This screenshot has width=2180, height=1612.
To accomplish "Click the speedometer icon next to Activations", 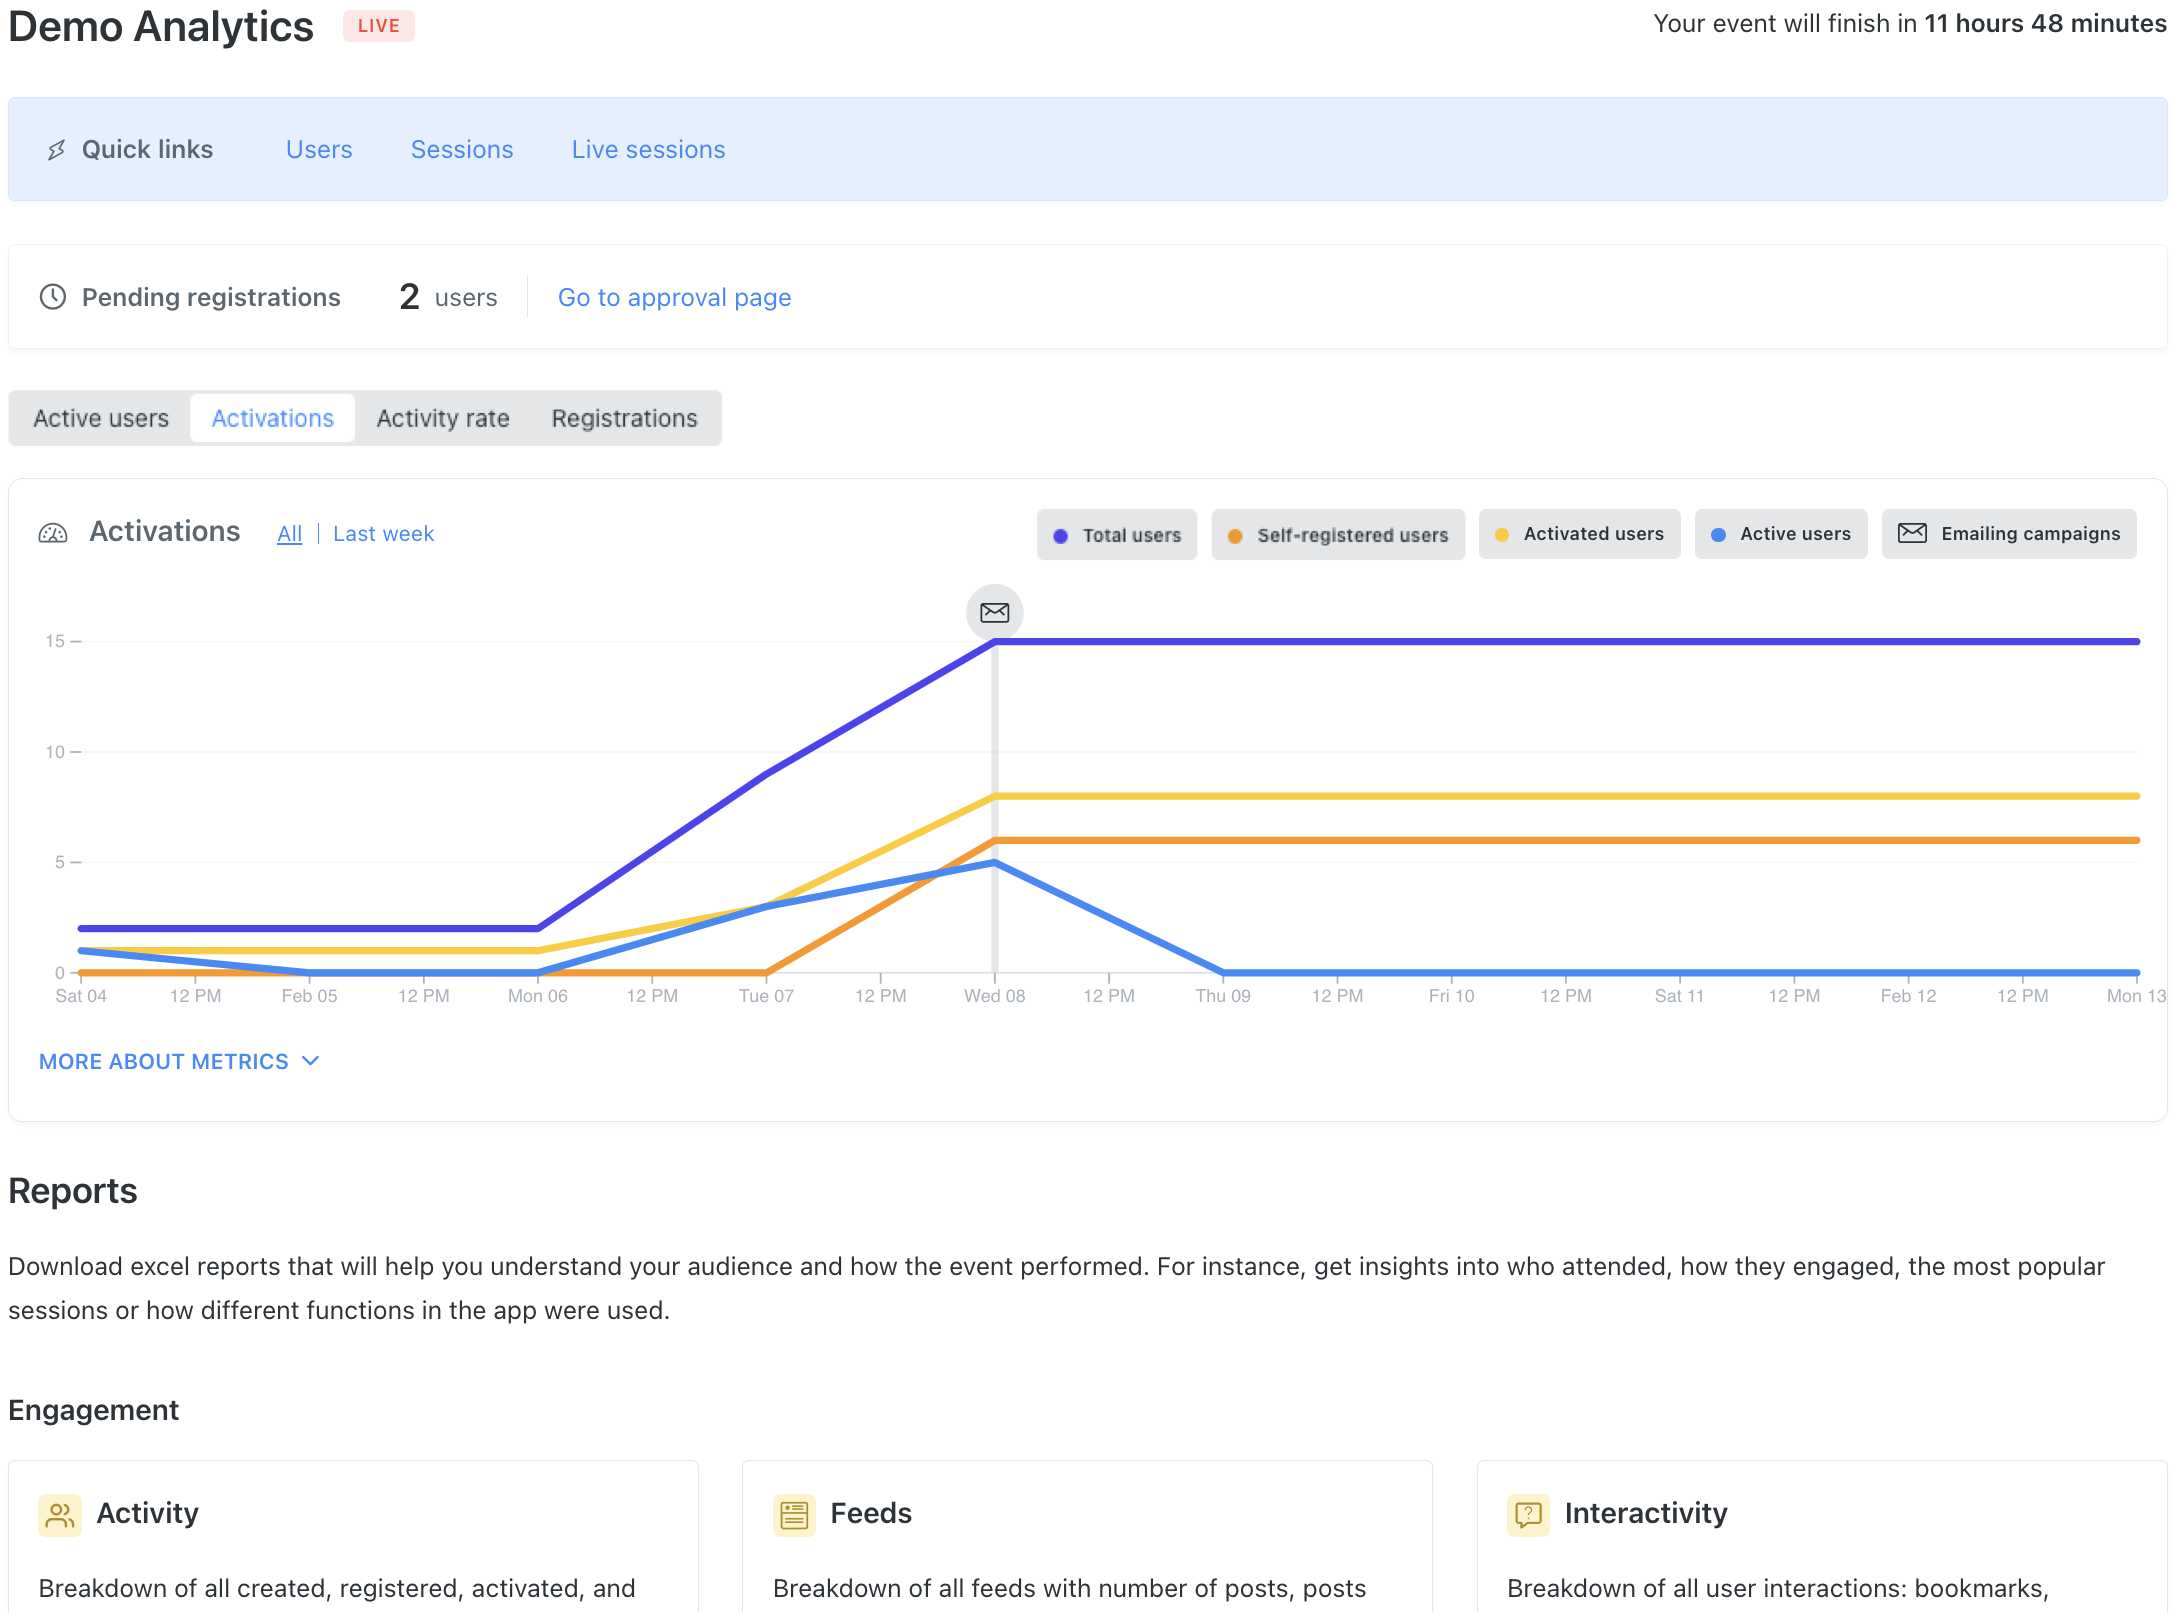I will tap(54, 532).
